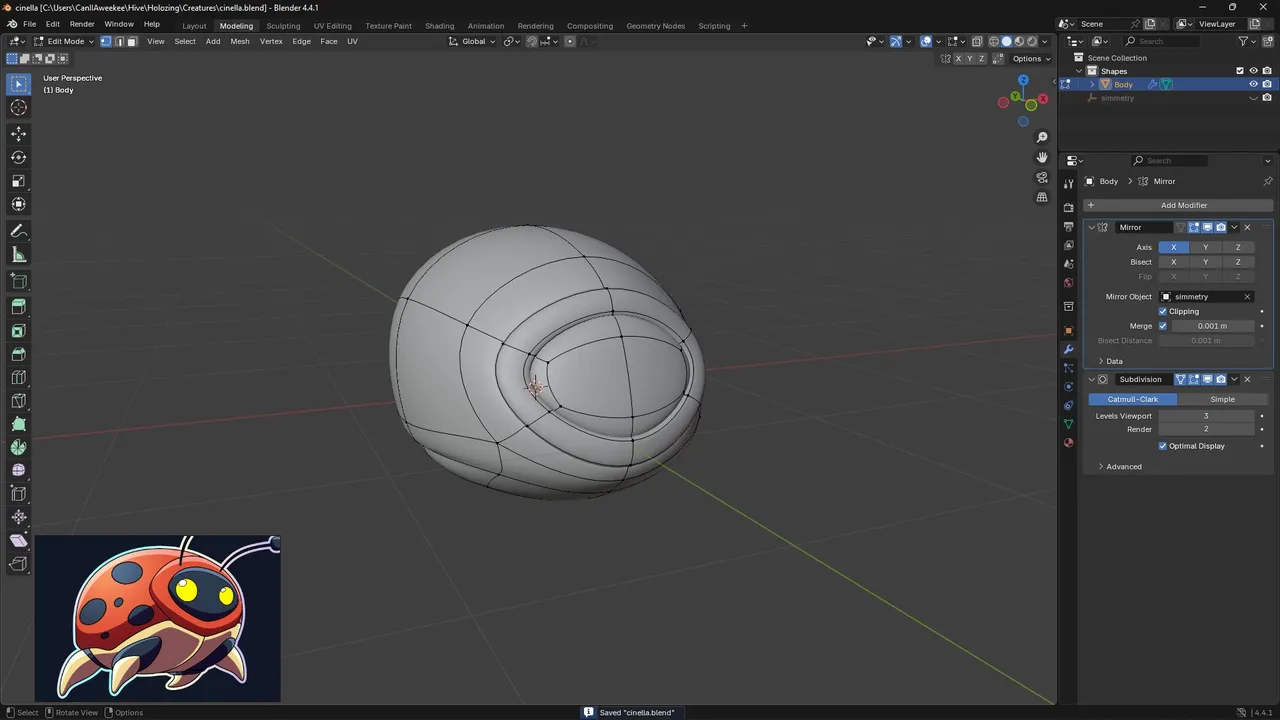Open the Object Data mesh properties tab
Viewport: 1280px width, 720px height.
pyautogui.click(x=1068, y=423)
